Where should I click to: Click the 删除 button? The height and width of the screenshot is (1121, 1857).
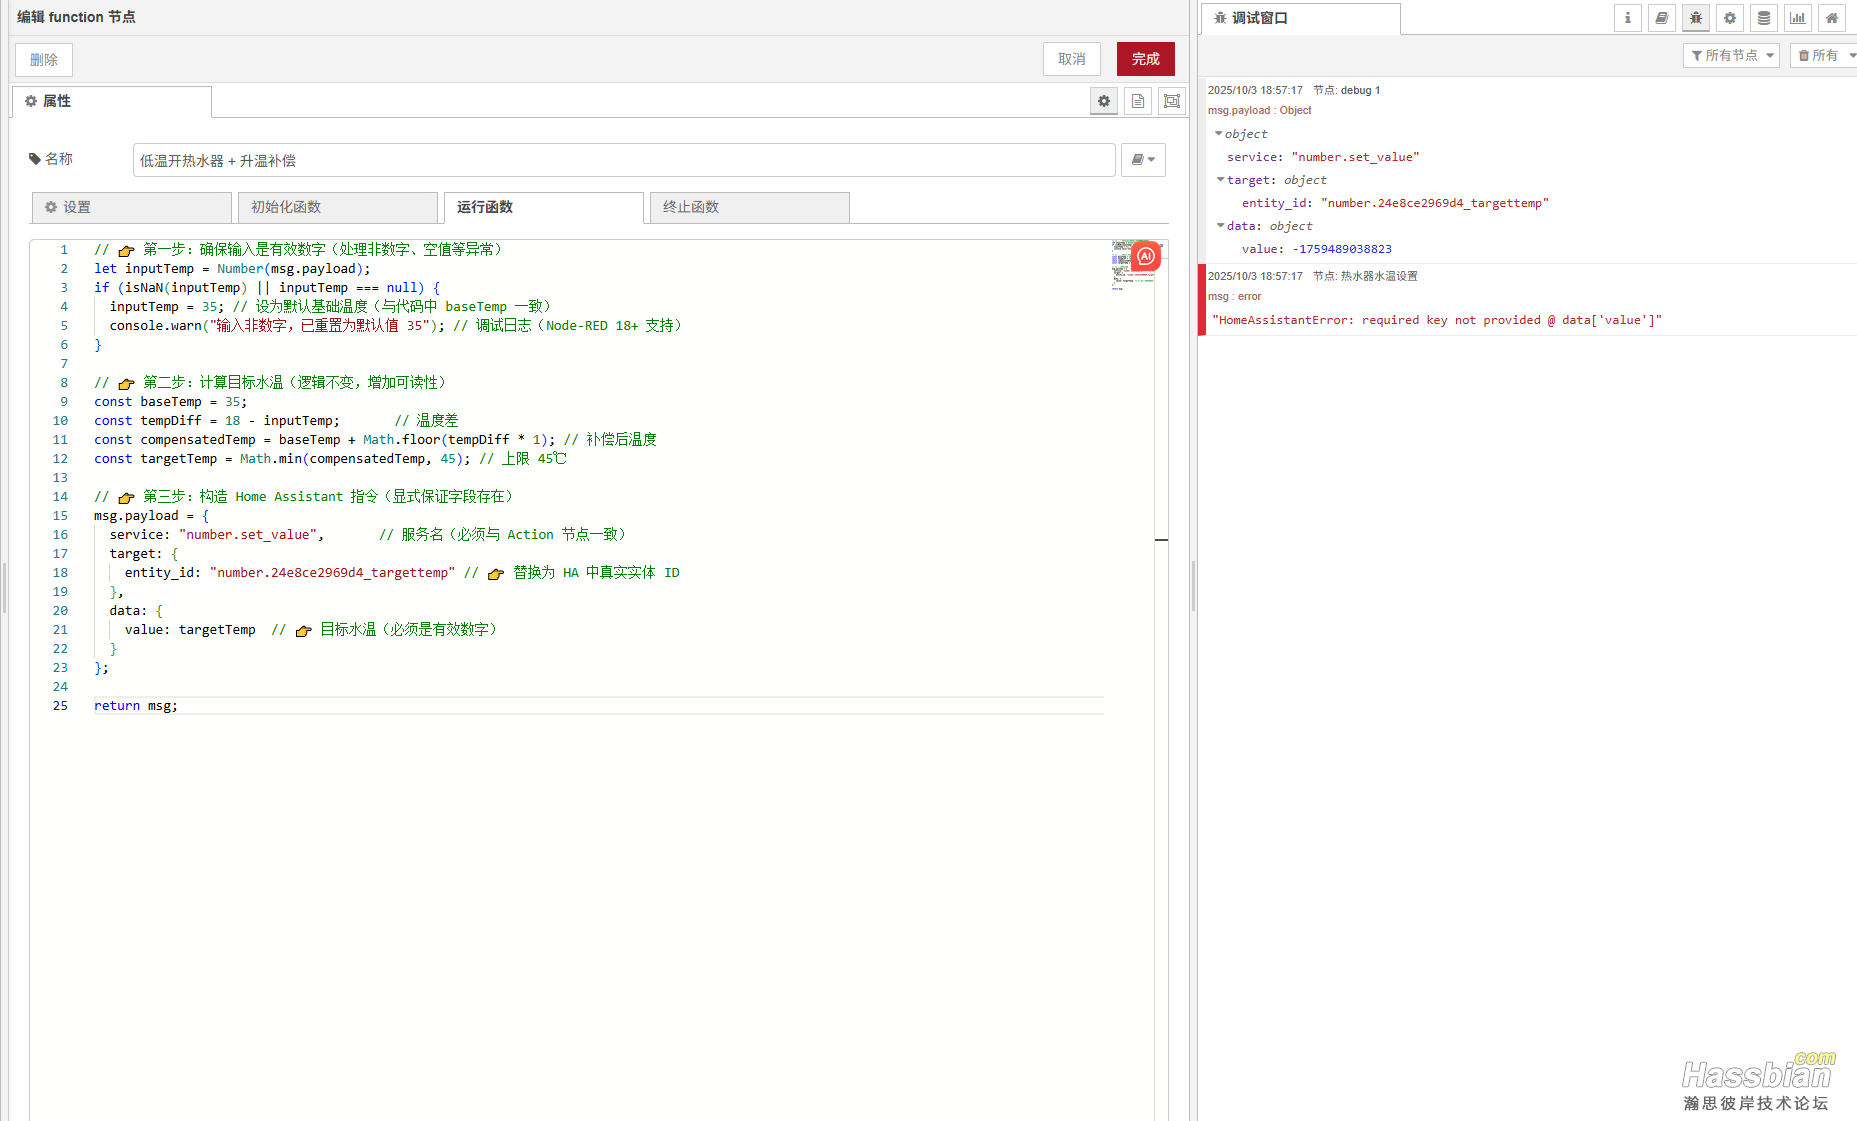[44, 60]
